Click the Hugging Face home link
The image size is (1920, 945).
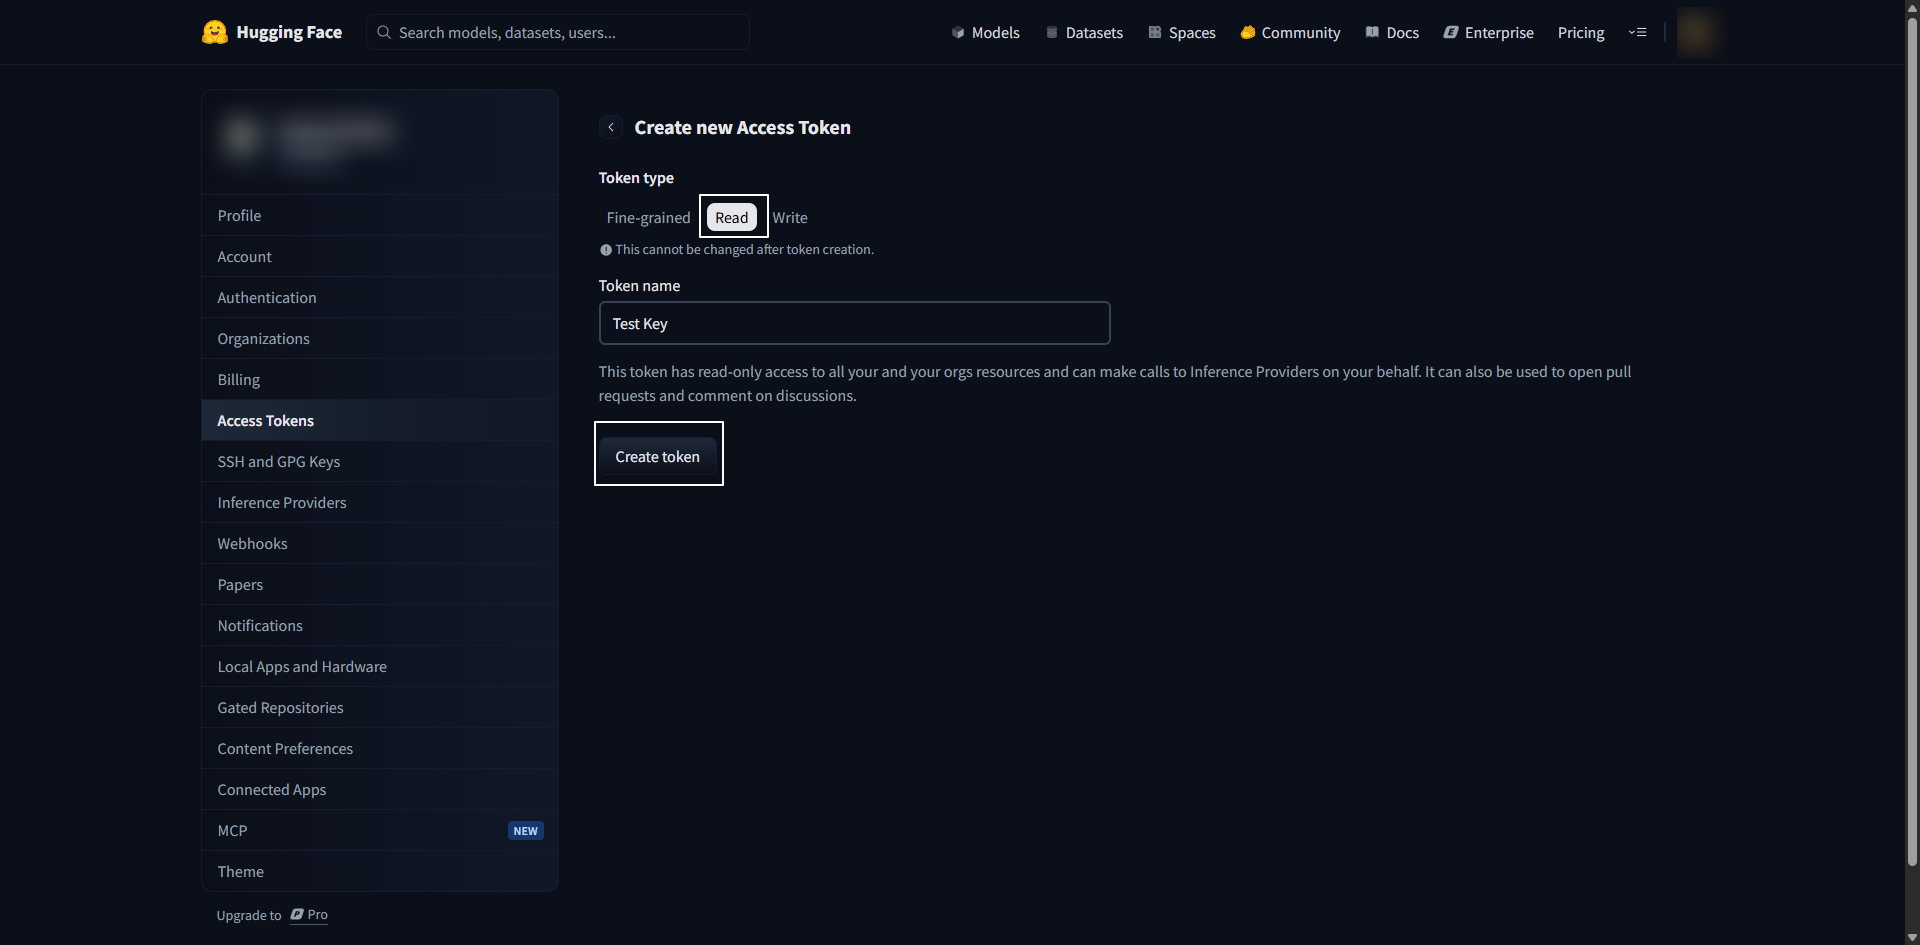[272, 32]
